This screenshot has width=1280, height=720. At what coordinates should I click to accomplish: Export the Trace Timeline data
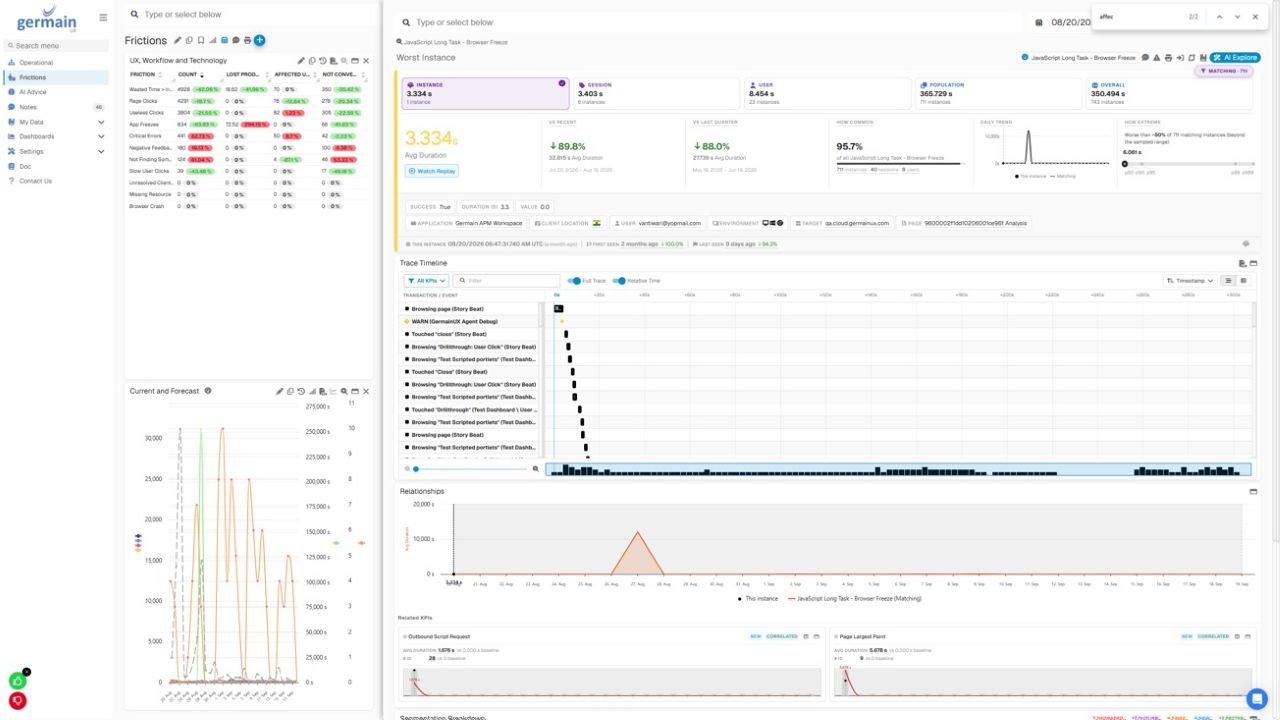(1242, 263)
